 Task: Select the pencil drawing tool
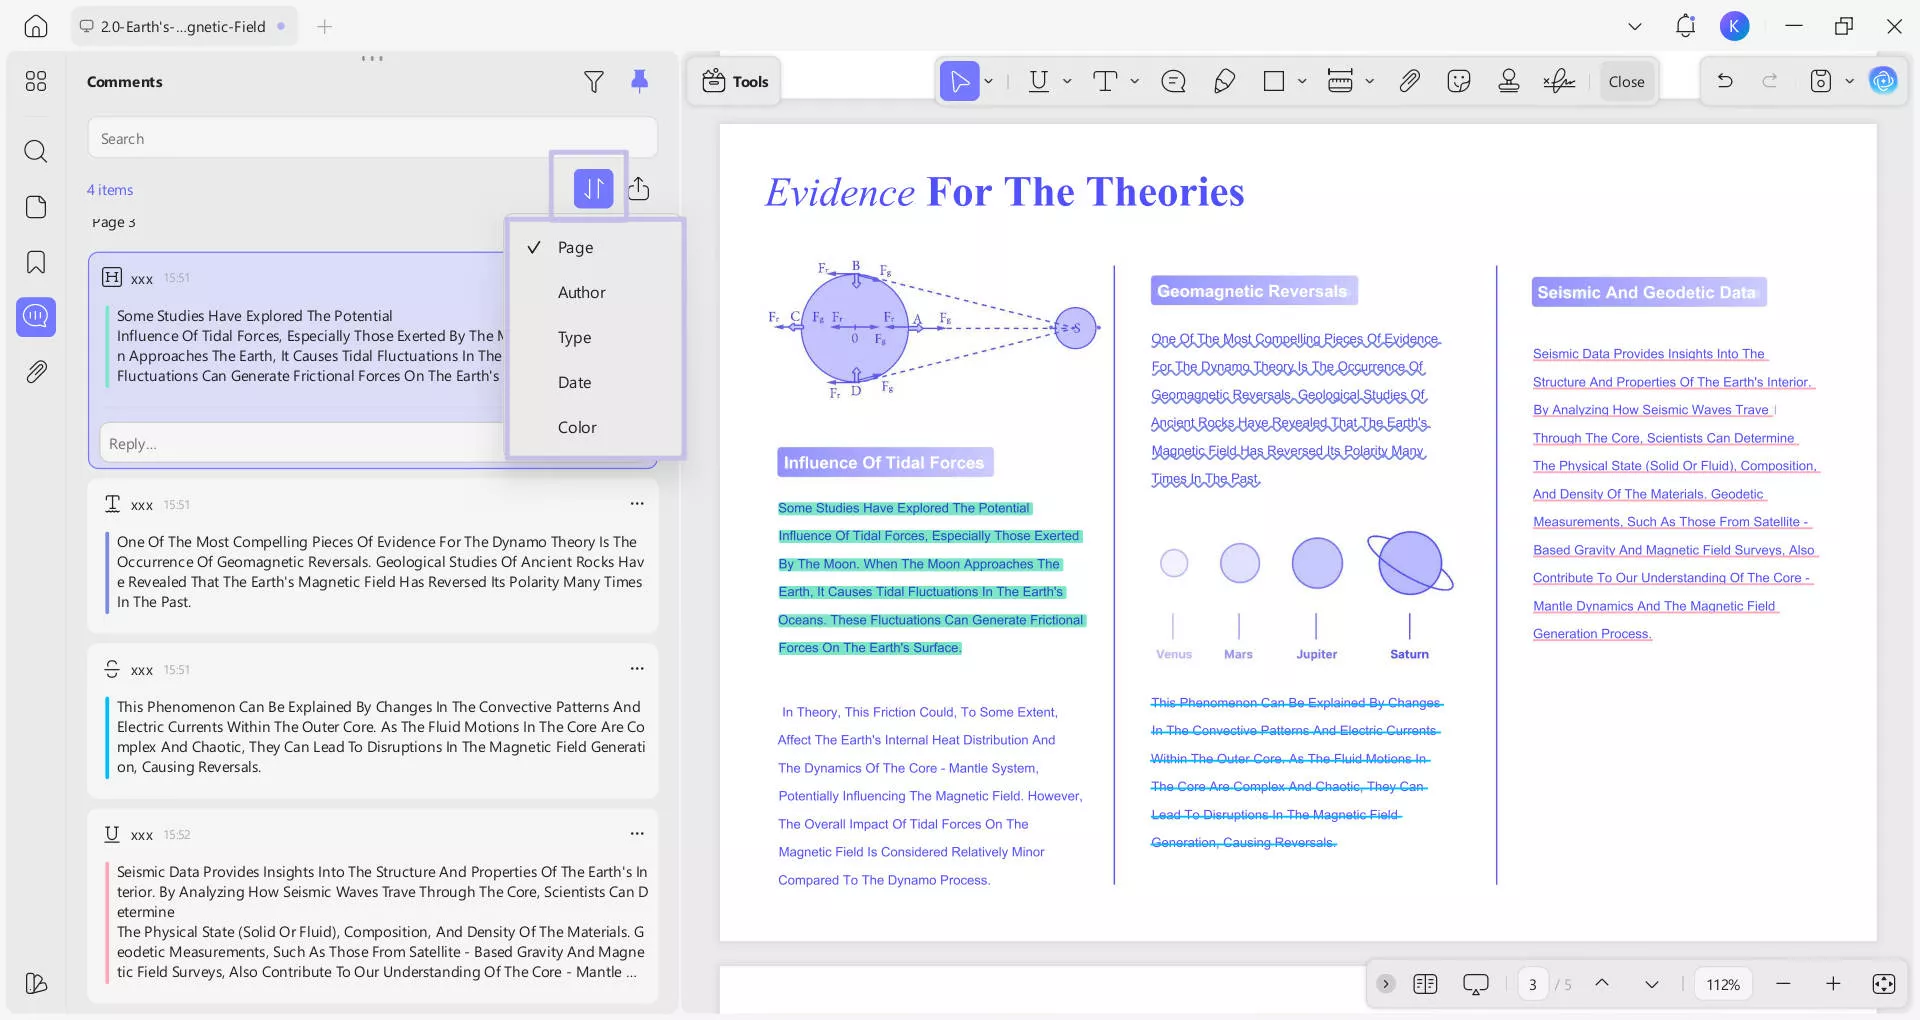(x=1224, y=81)
